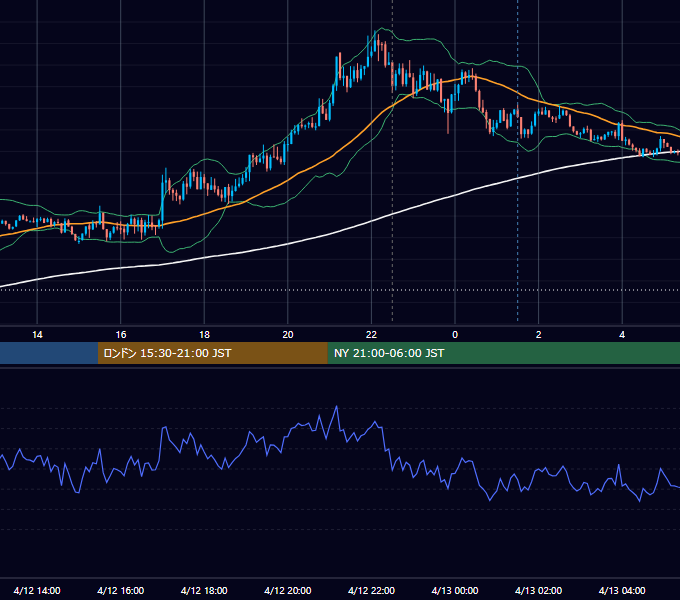
Task: Click the 4/12 14:00 date label
Action: [37, 590]
